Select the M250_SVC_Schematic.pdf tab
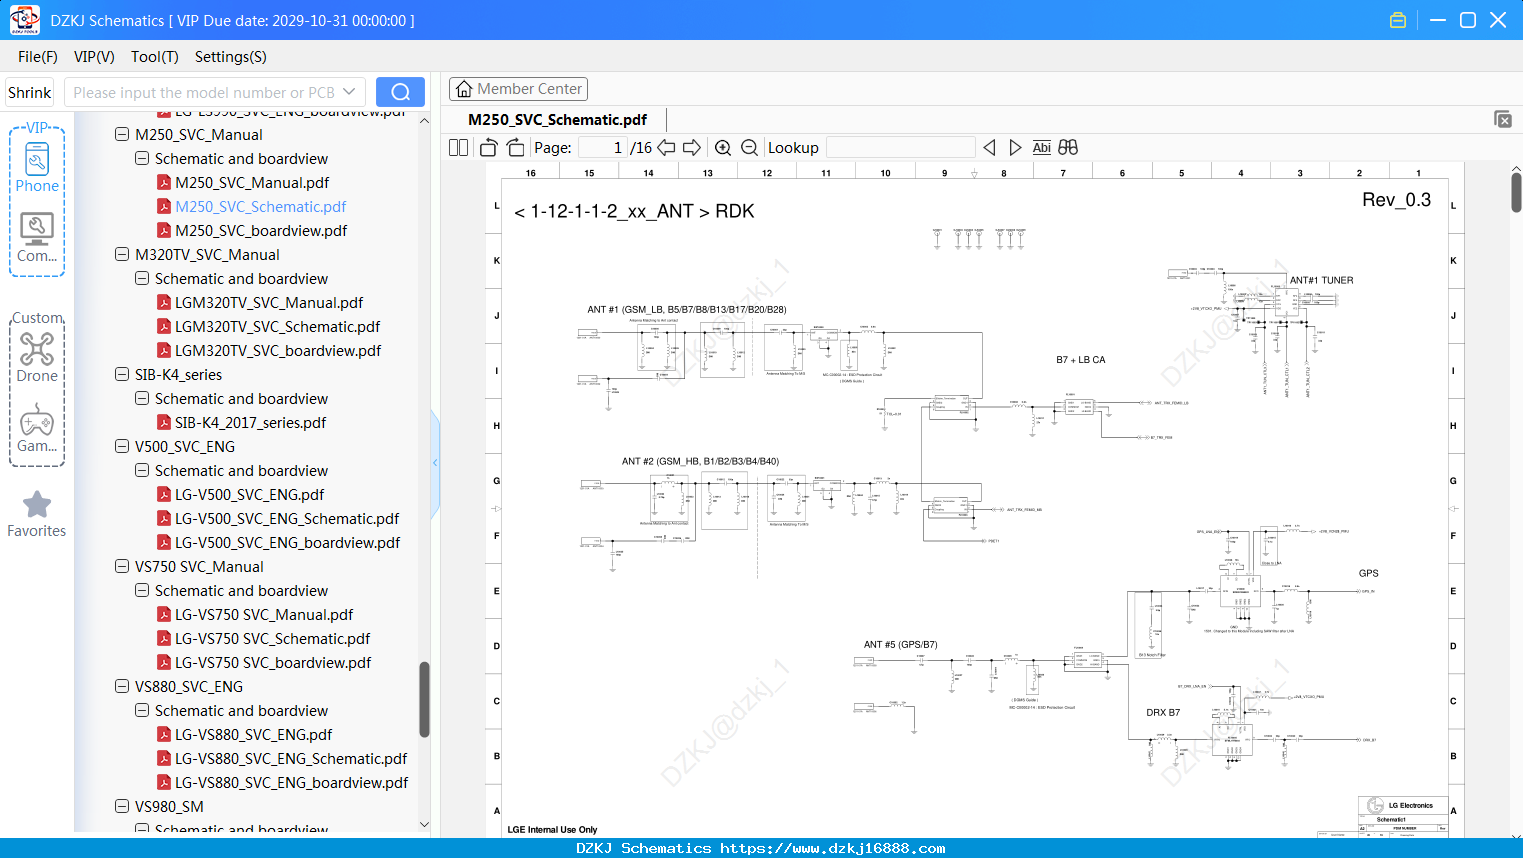The width and height of the screenshot is (1523, 858). click(557, 119)
